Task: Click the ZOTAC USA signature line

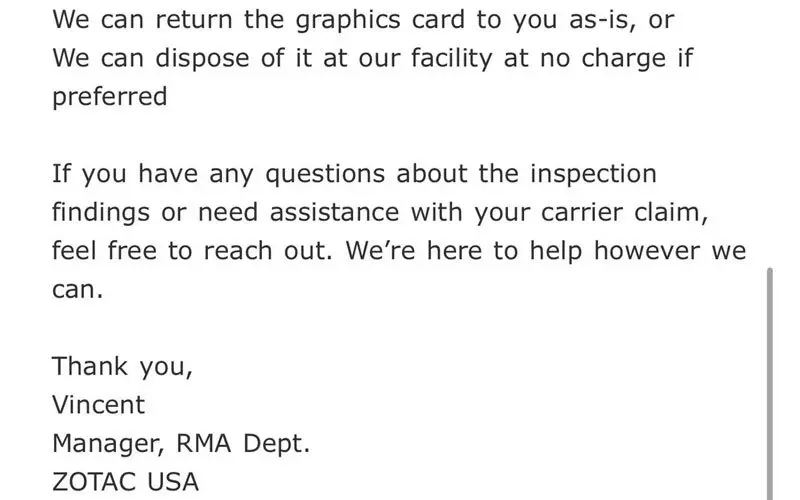Action: 125,481
